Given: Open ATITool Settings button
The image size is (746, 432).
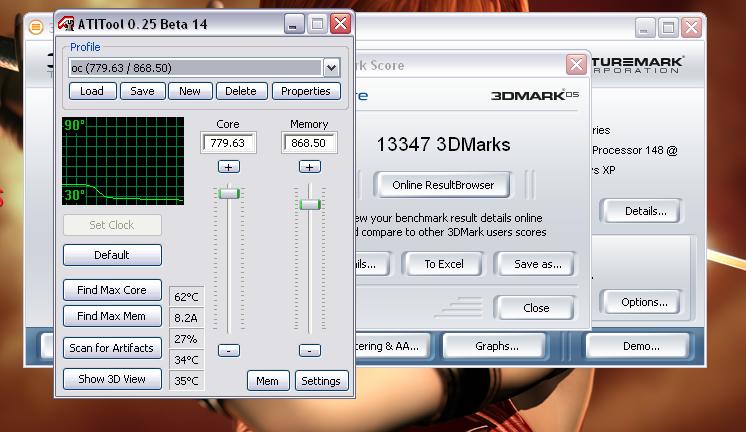Looking at the screenshot, I should pyautogui.click(x=321, y=381).
